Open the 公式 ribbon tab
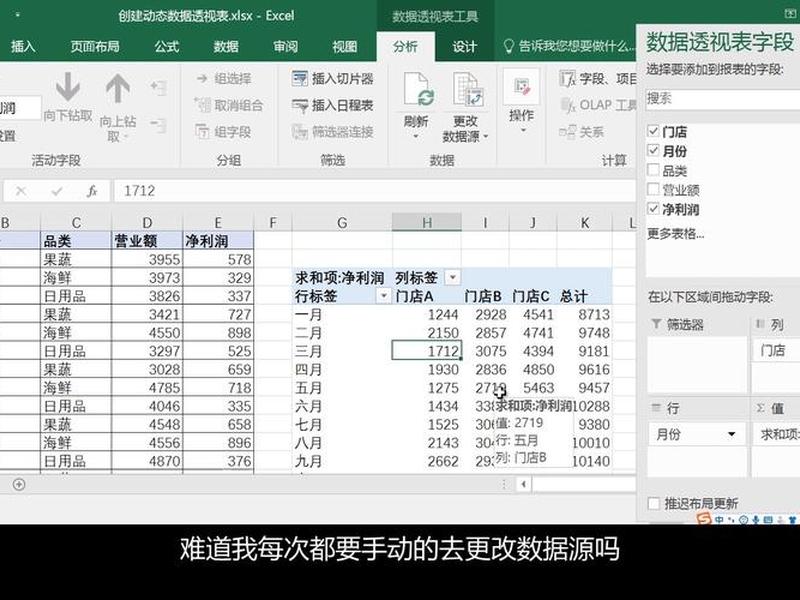800x600 pixels. tap(167, 47)
